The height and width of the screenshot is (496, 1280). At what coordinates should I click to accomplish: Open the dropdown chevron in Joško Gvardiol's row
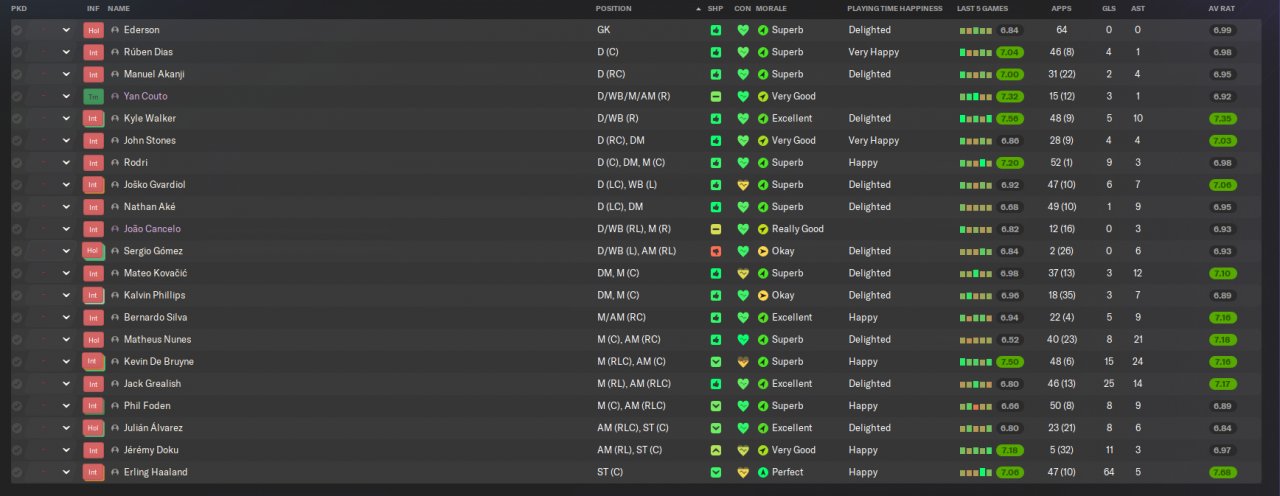(67, 185)
